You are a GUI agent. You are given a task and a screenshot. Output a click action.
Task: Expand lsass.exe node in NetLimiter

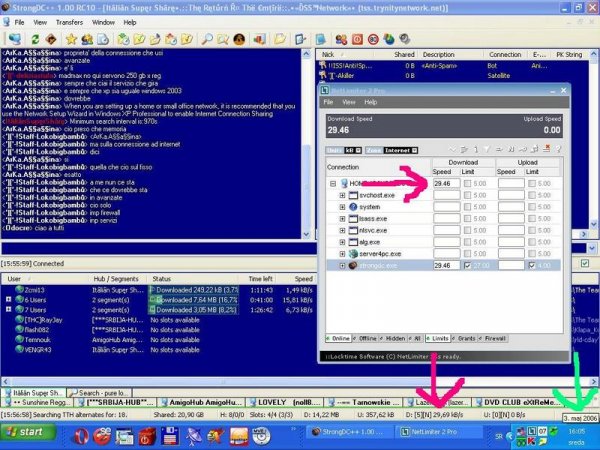point(342,219)
